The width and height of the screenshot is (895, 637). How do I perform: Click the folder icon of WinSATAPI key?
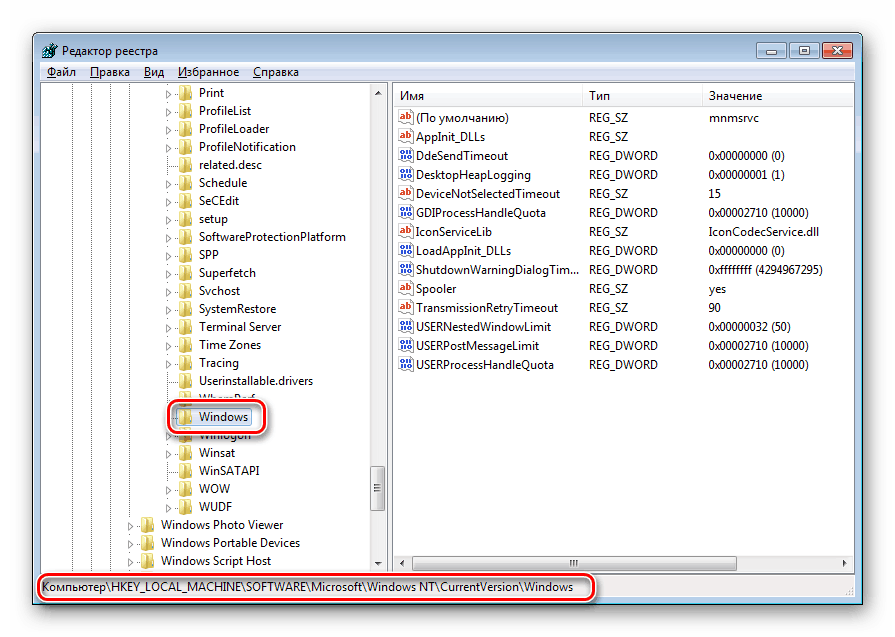click(186, 471)
